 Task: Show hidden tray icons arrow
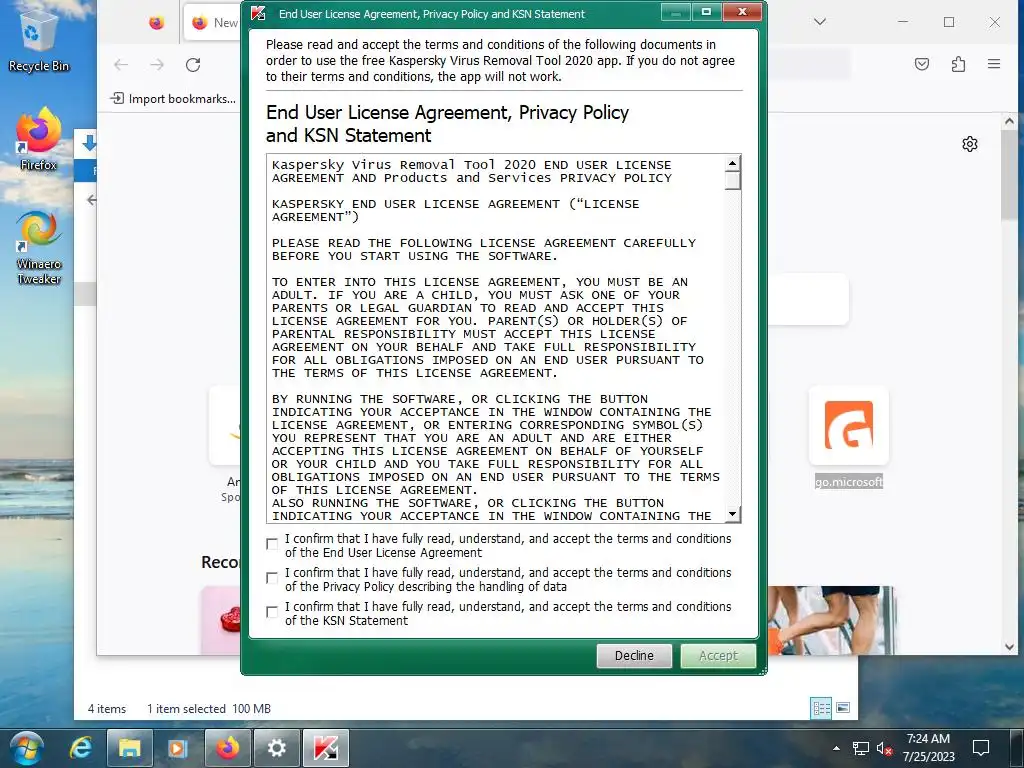837,748
